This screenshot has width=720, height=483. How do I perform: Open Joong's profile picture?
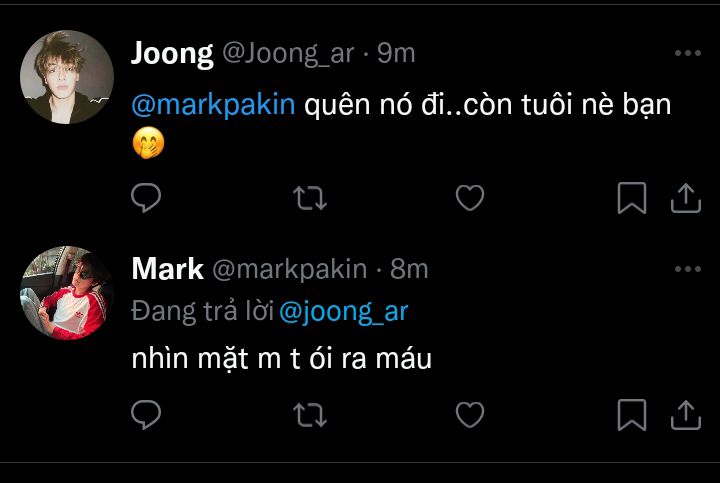coord(67,77)
